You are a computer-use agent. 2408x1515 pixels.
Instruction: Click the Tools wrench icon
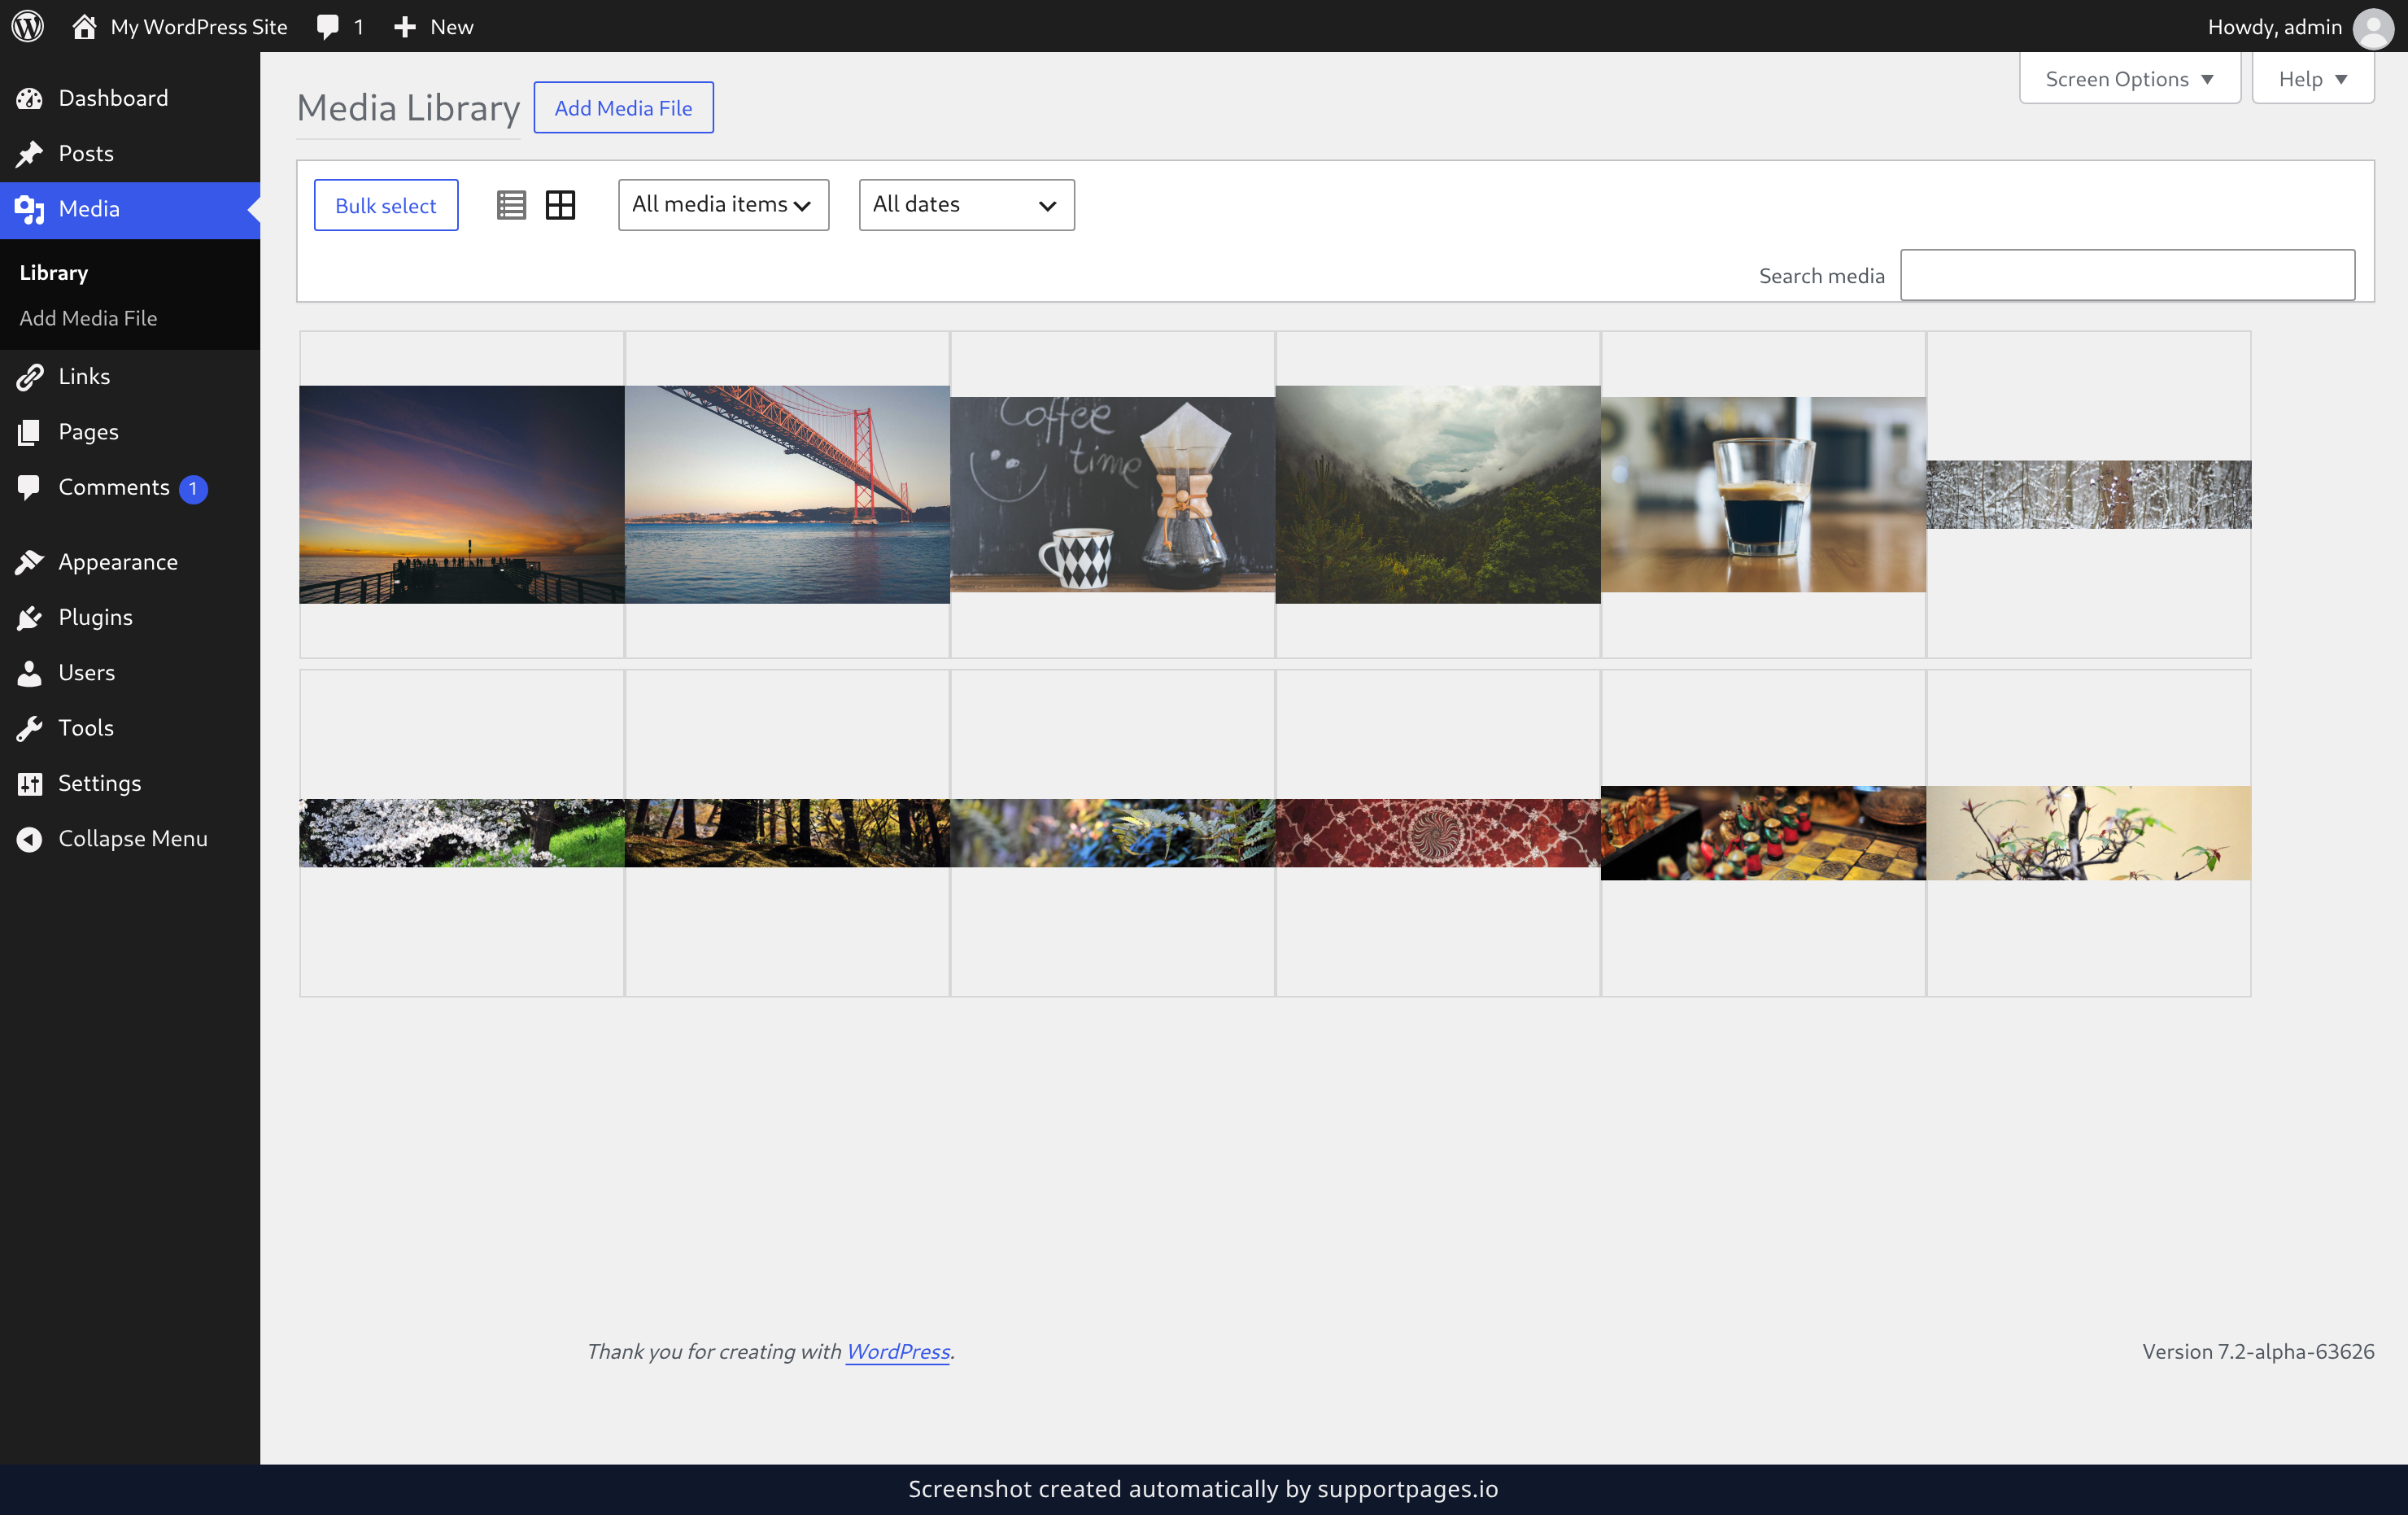coord(29,728)
